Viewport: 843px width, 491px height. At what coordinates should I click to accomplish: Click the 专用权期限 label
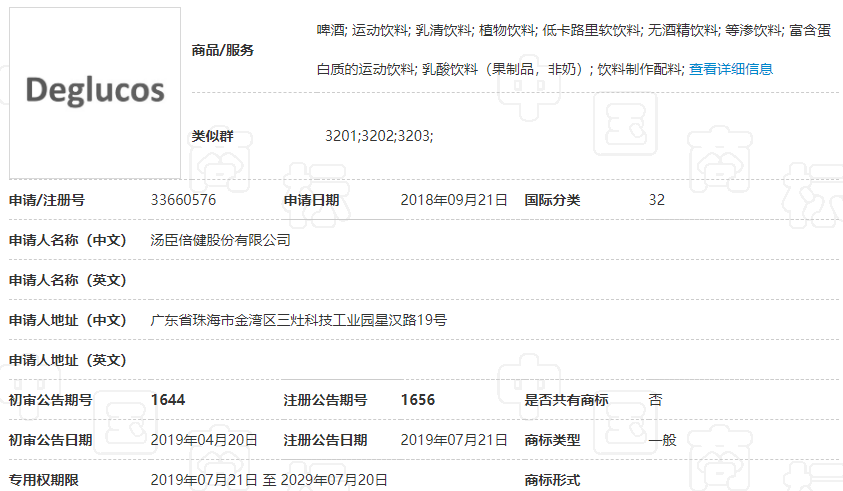[44, 480]
